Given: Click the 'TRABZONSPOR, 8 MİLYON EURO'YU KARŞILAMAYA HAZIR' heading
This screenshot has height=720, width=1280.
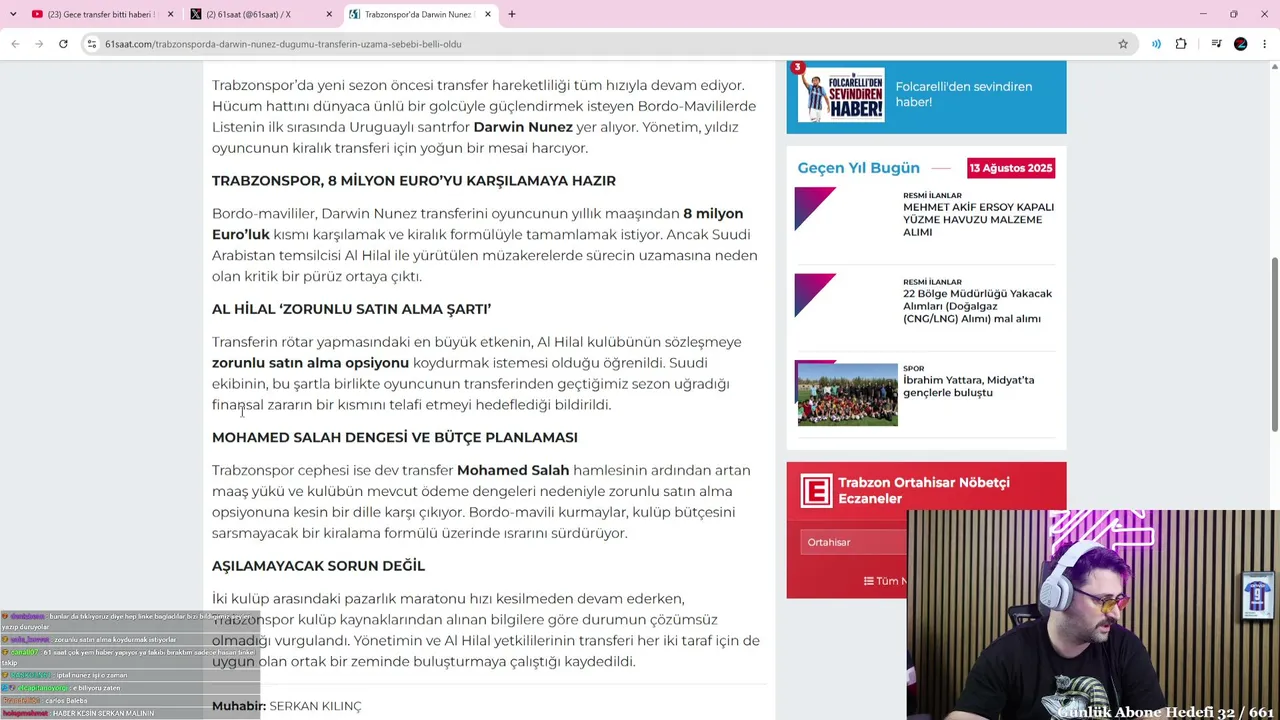Looking at the screenshot, I should click(x=414, y=181).
